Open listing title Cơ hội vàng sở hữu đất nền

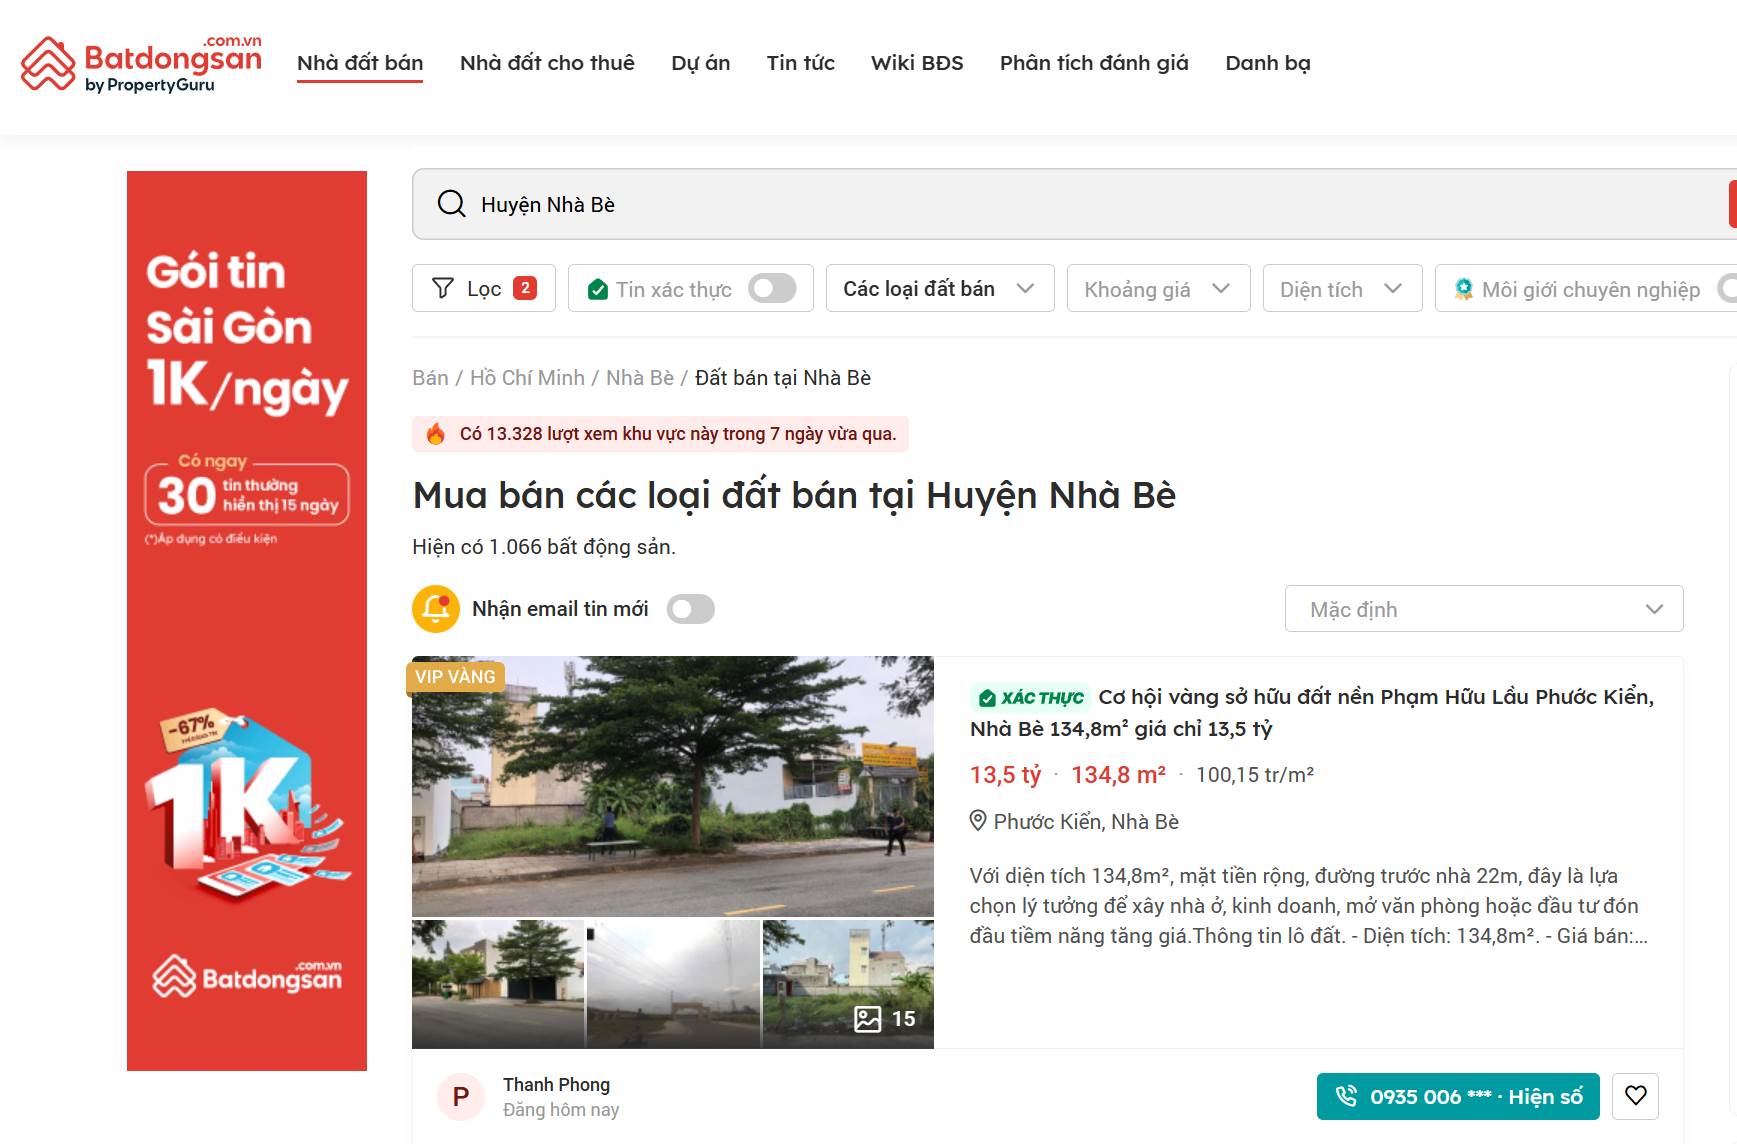(1312, 713)
